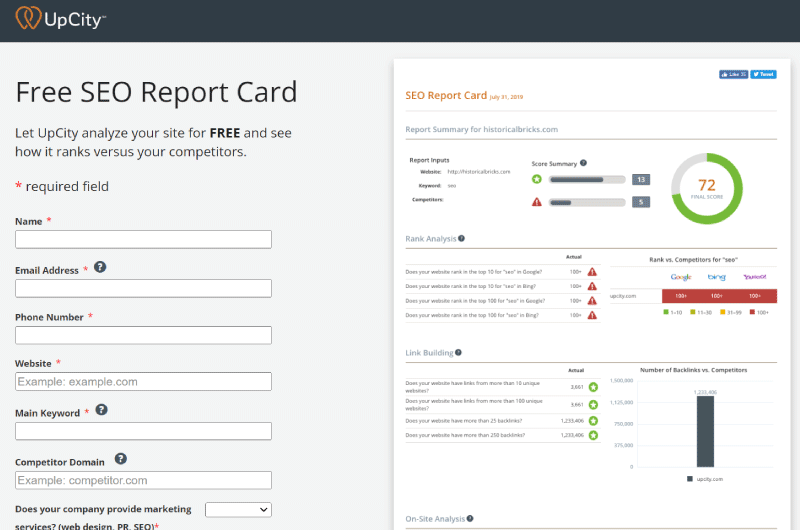Click the 'On-Site Analysis' heading

tap(435, 519)
